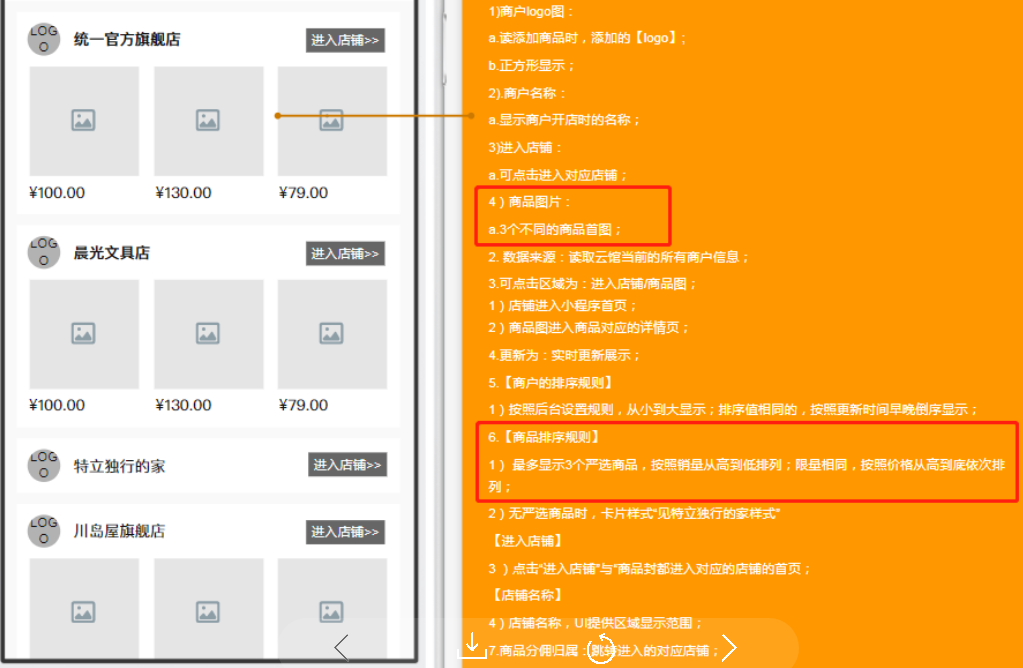Image resolution: width=1023 pixels, height=668 pixels.
Task: Click the download image icon
Action: click(472, 645)
